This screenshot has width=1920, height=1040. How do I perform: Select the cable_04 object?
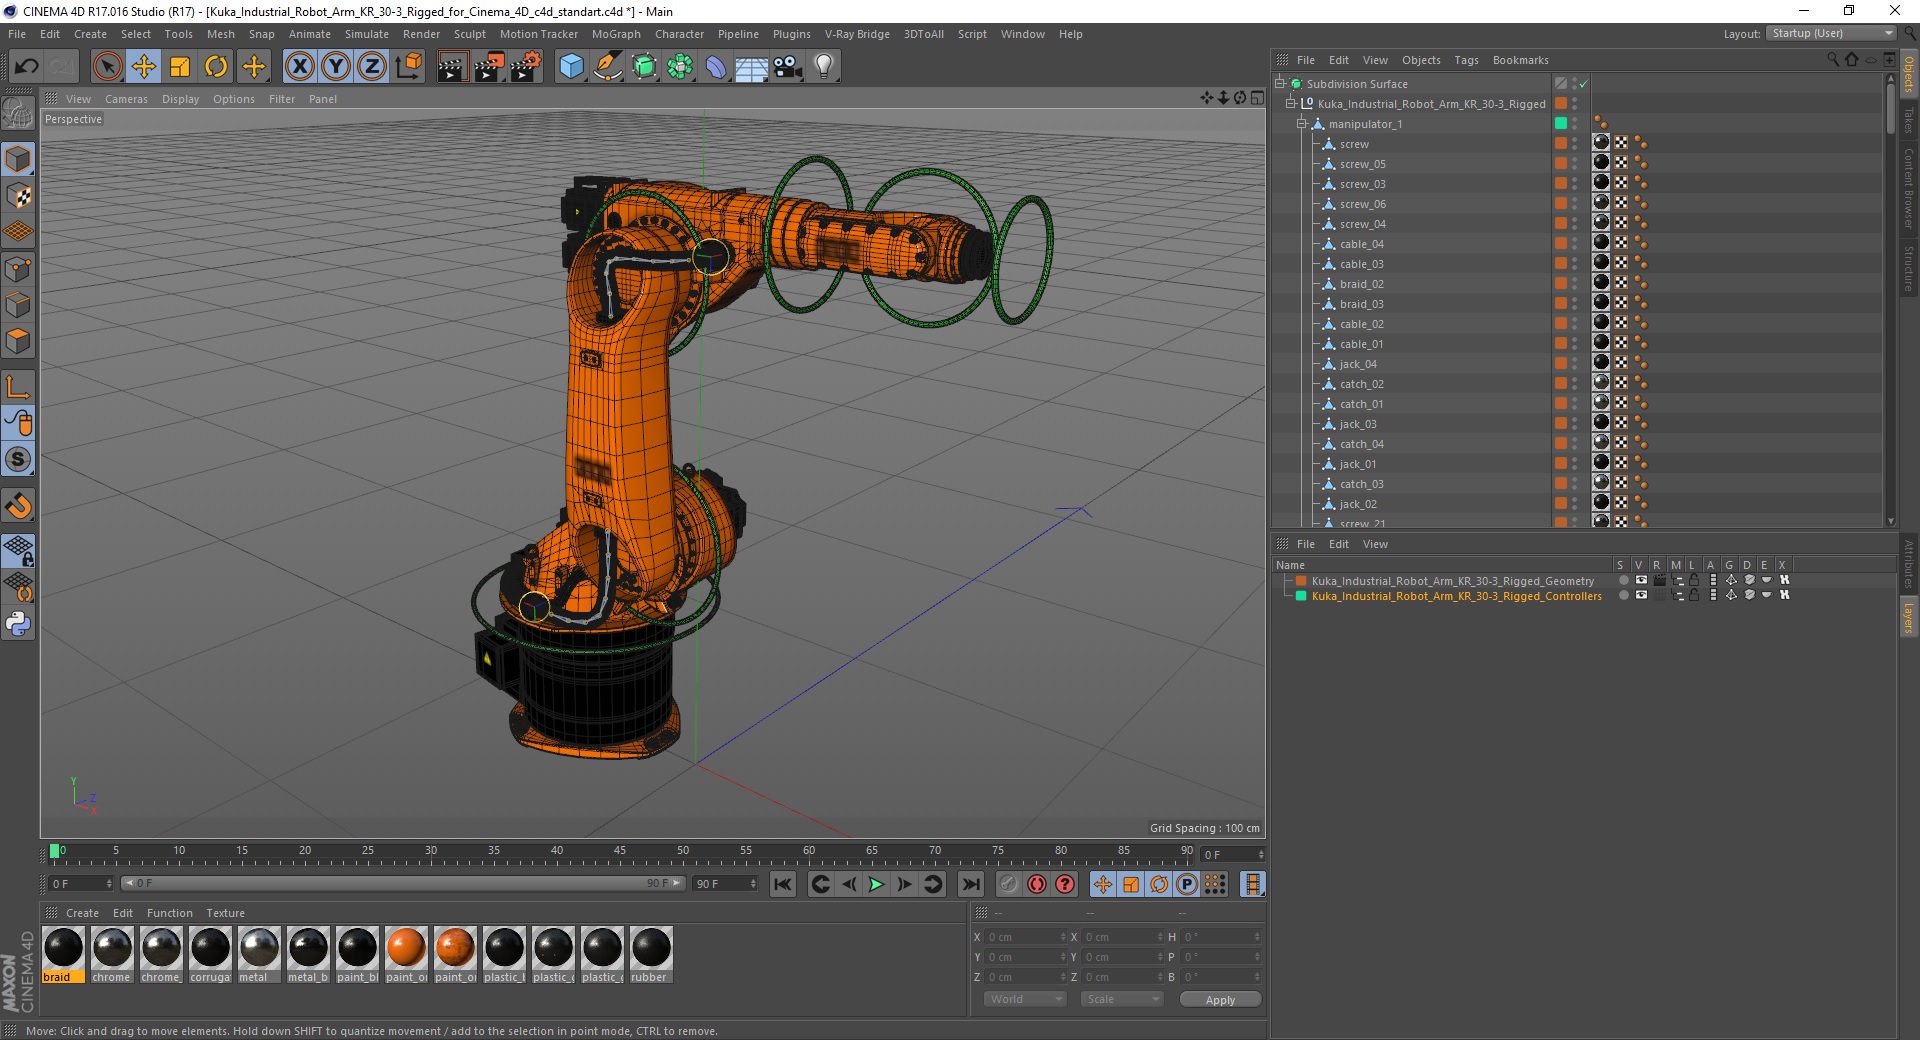[x=1361, y=244]
